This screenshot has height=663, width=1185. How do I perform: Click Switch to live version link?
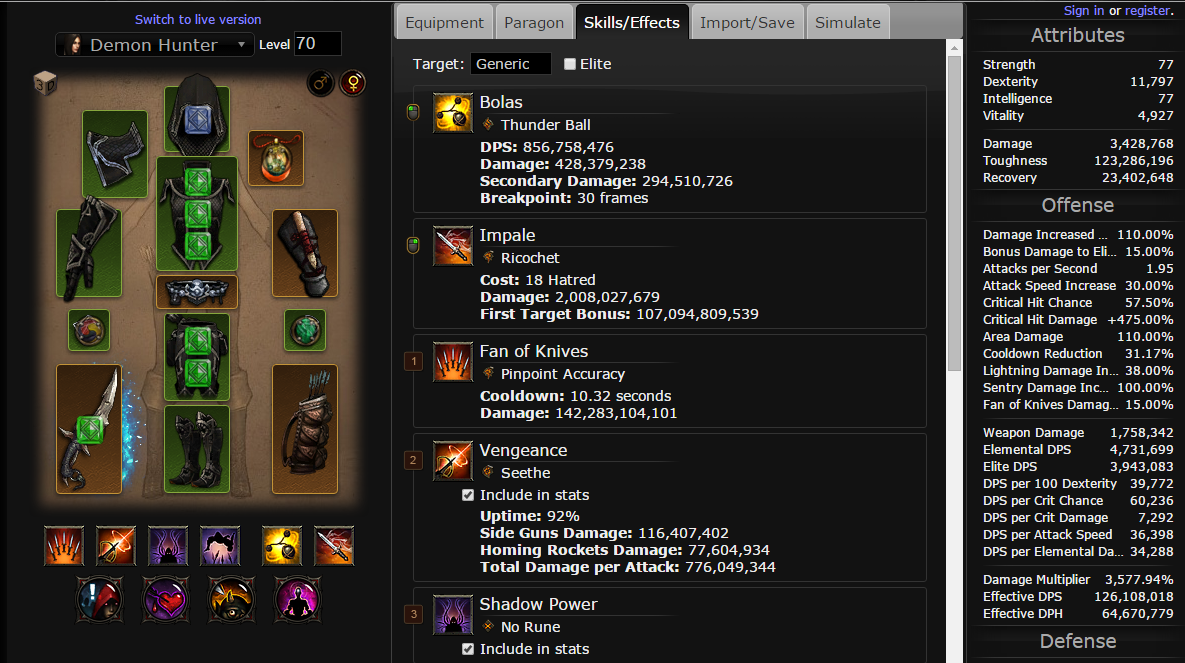(x=198, y=20)
